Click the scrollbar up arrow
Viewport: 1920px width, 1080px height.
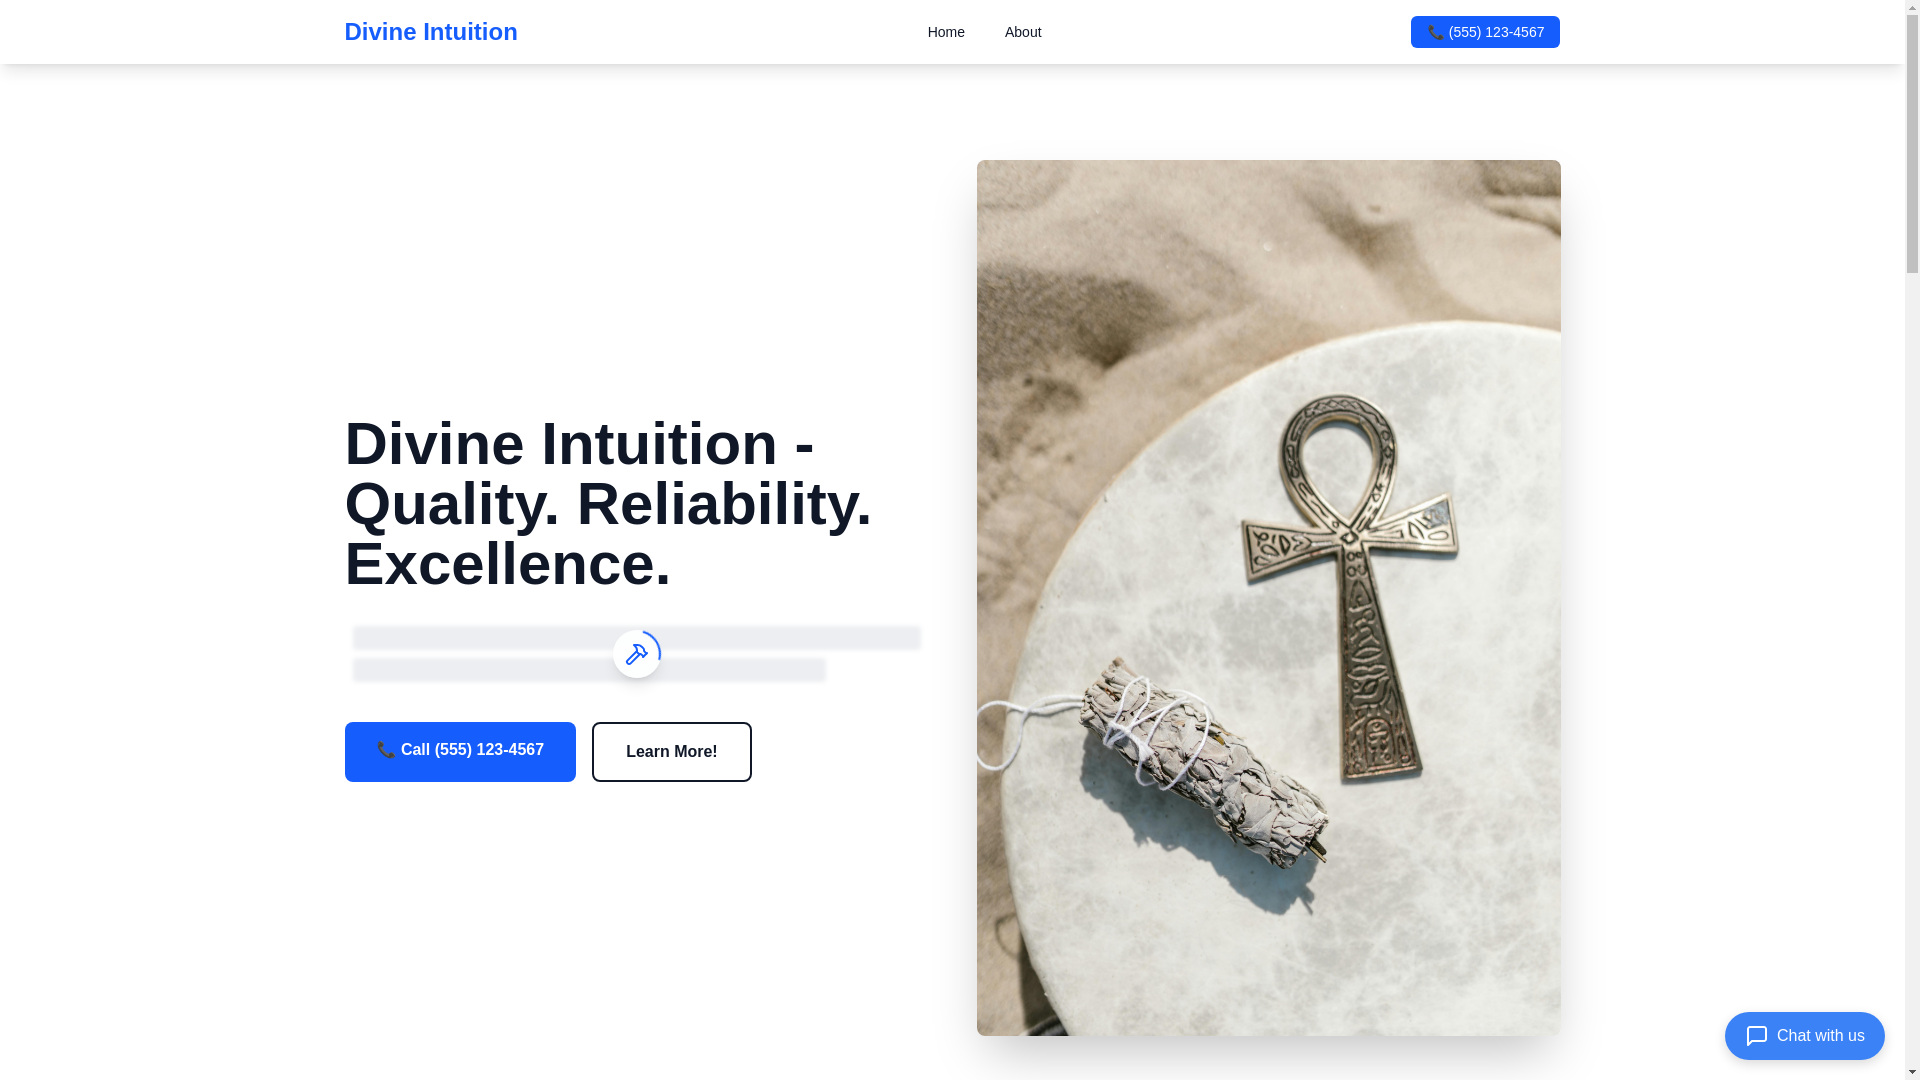click(x=1912, y=7)
